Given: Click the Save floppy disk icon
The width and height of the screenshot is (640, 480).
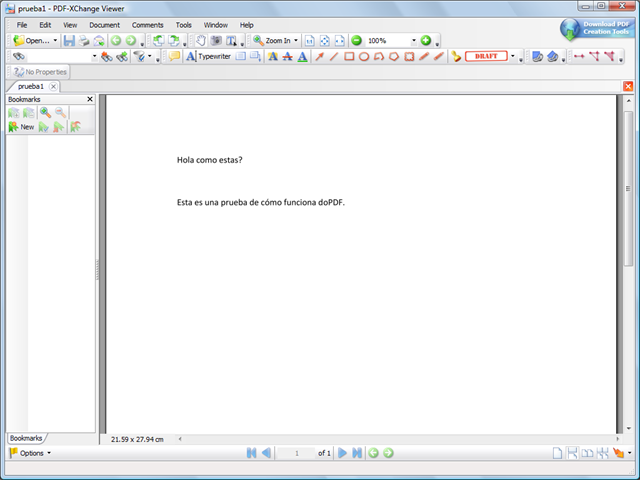Looking at the screenshot, I should point(69,40).
